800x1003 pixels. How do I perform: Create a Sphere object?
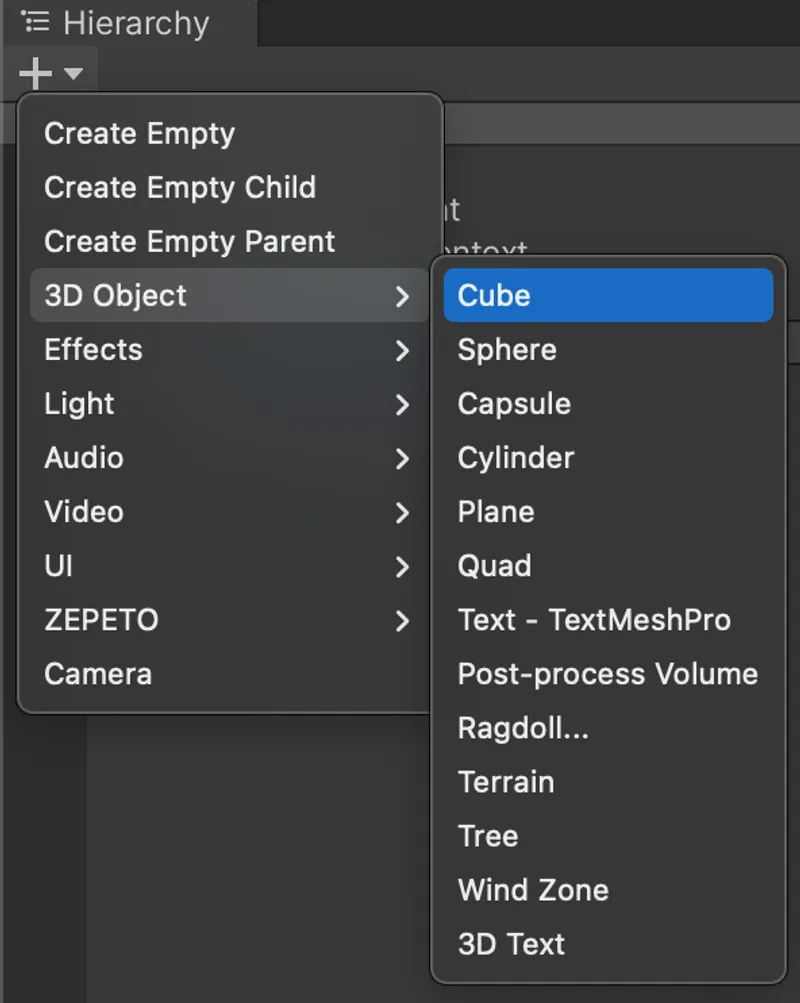click(x=506, y=349)
